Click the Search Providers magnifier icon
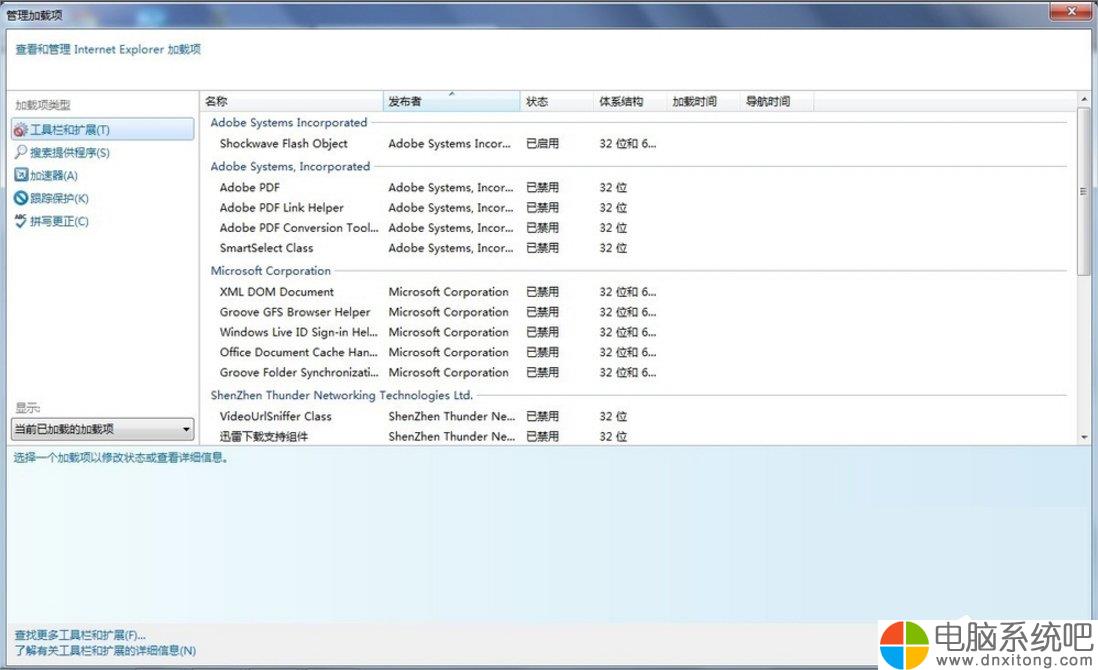1098x670 pixels. 21,152
